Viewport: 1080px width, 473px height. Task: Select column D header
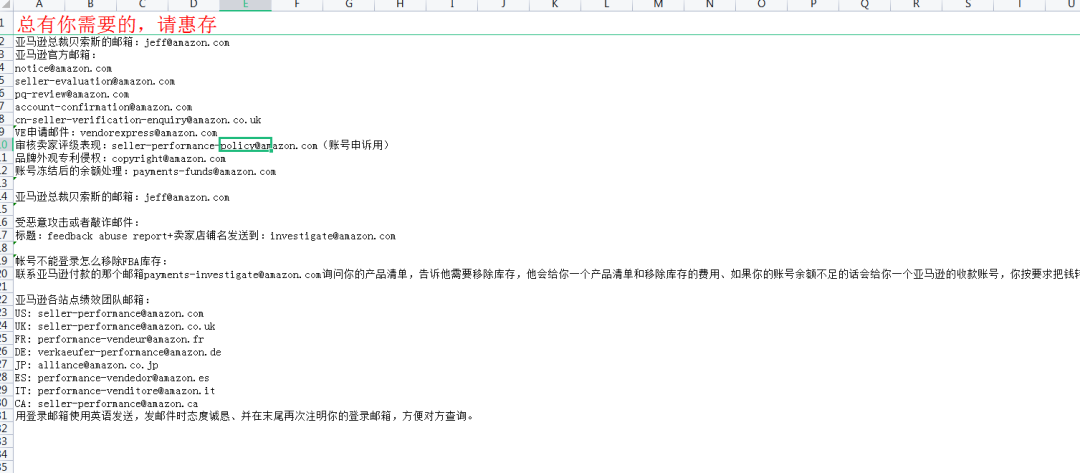tap(194, 6)
